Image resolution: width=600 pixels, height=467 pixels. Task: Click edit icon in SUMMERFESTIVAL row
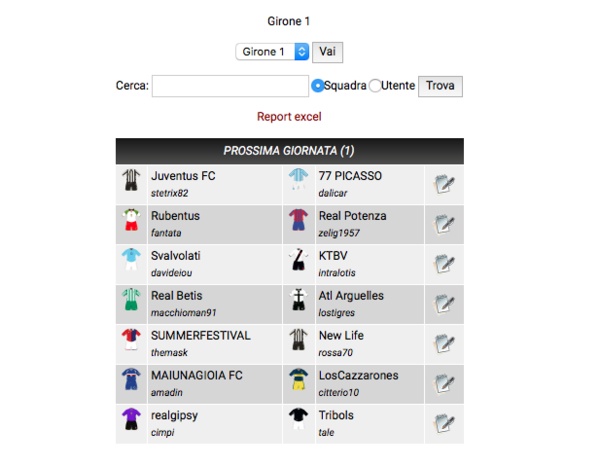point(444,344)
